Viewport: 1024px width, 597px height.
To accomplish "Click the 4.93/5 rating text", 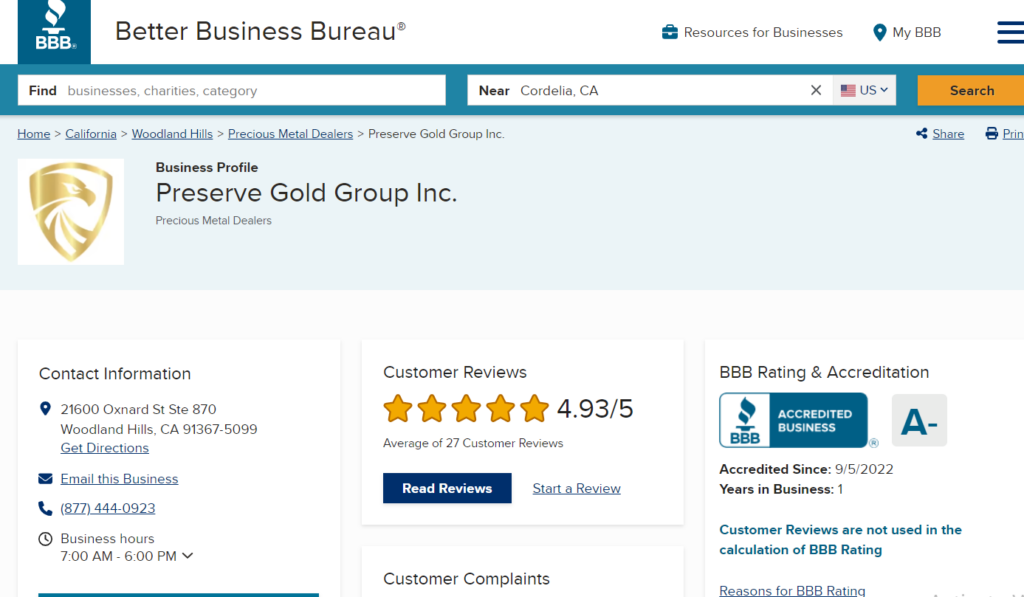I will [x=595, y=409].
